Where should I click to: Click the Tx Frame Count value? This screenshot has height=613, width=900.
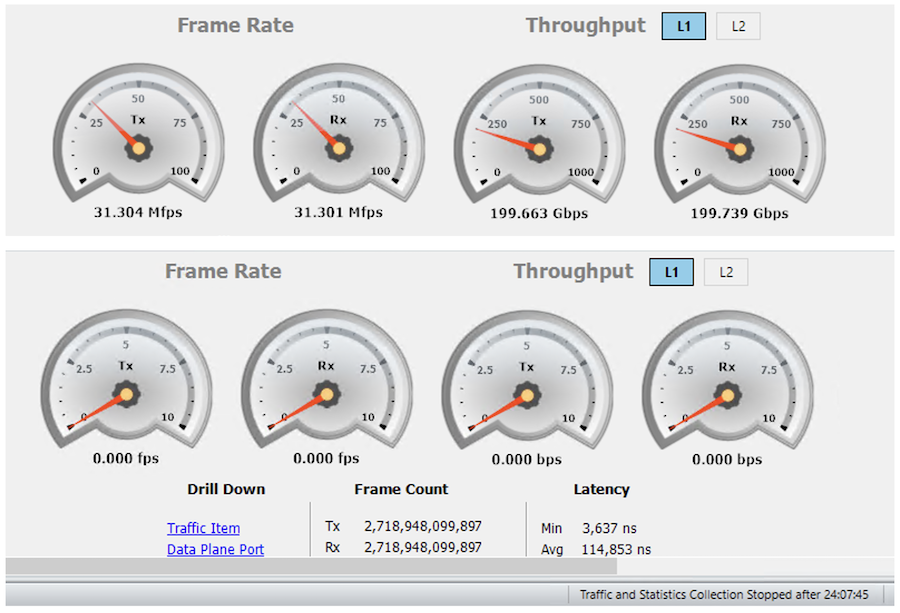click(x=421, y=525)
